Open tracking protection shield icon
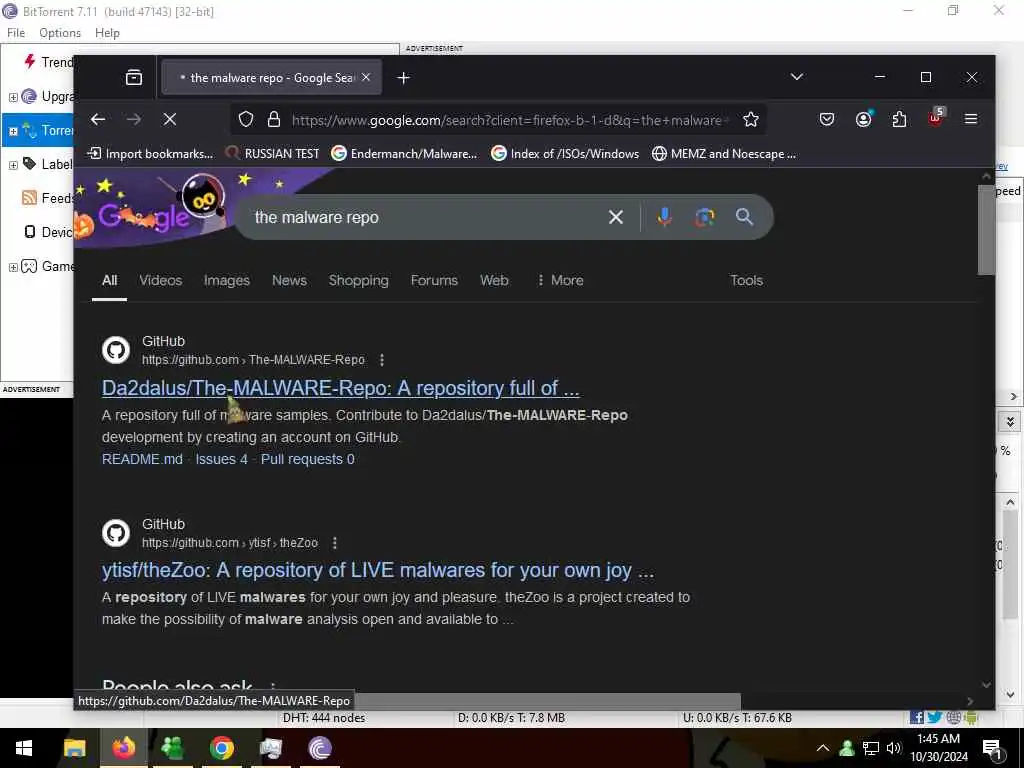The width and height of the screenshot is (1024, 768). pyautogui.click(x=246, y=120)
